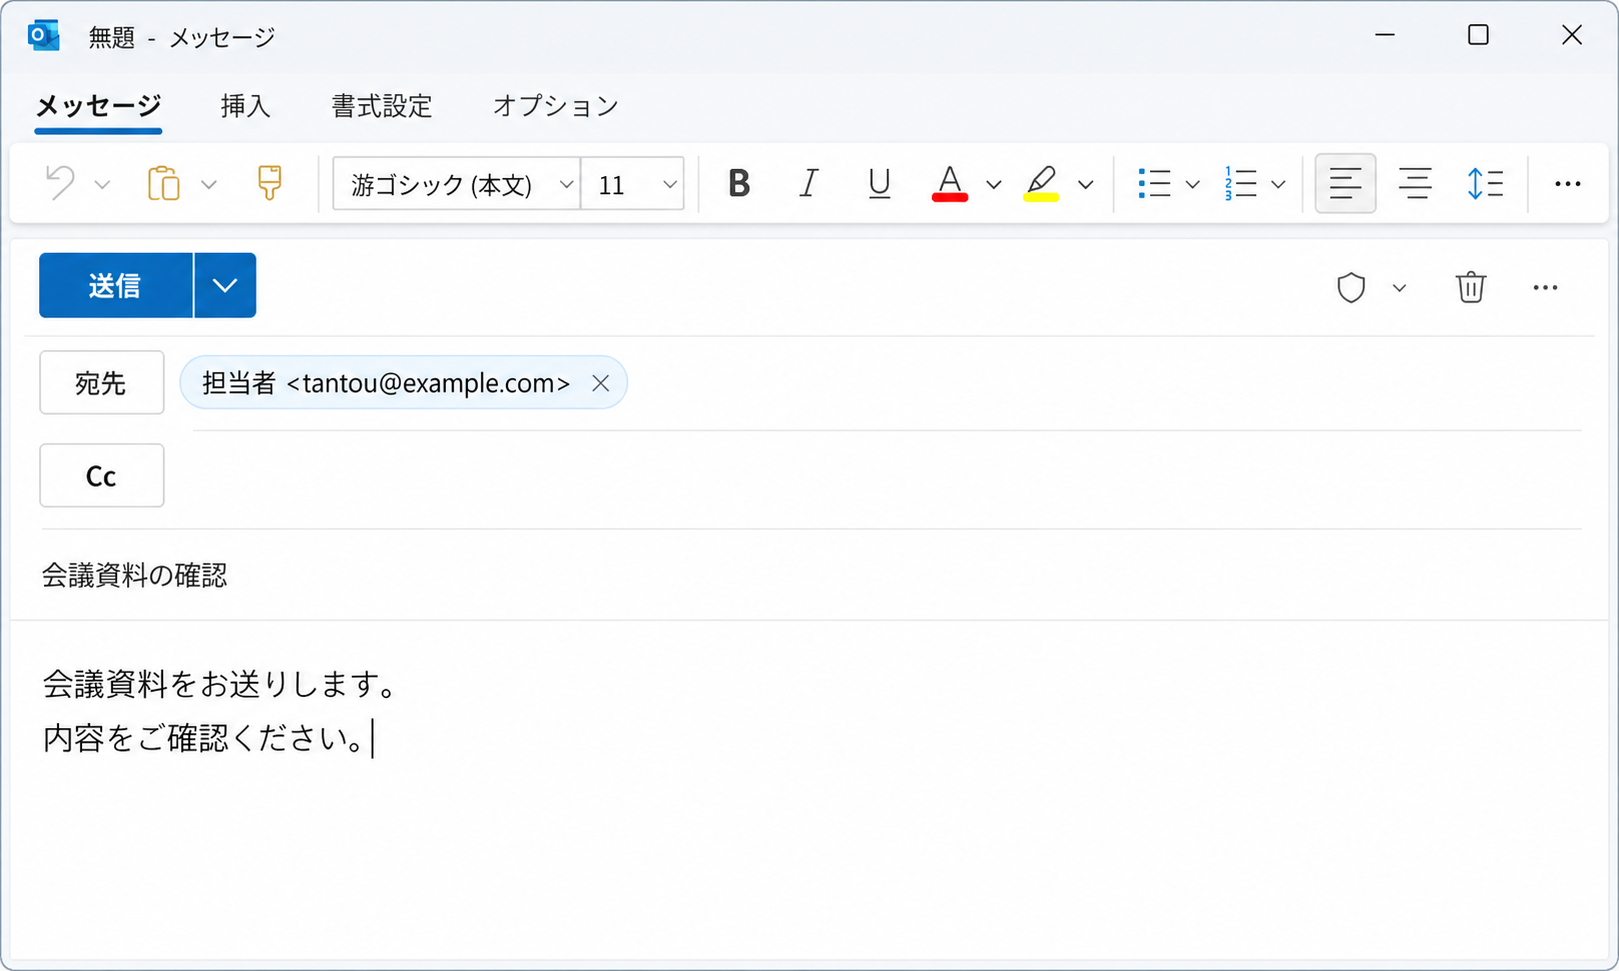Select the Format Painter brush
The width and height of the screenshot is (1619, 971).
coord(269,184)
